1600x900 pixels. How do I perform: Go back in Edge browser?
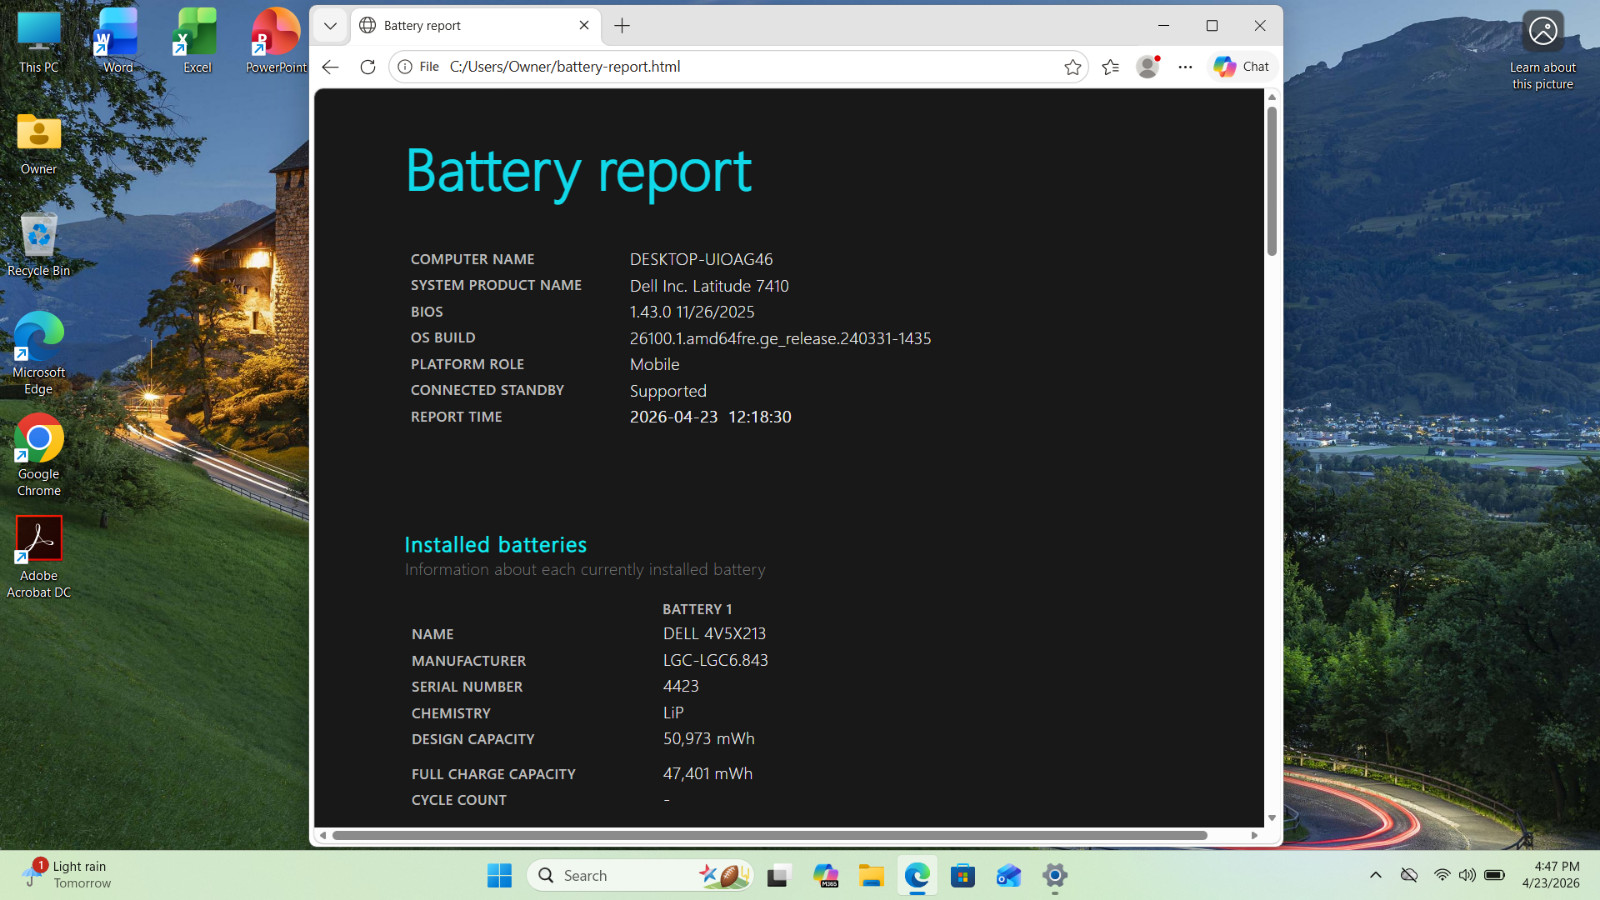click(331, 67)
